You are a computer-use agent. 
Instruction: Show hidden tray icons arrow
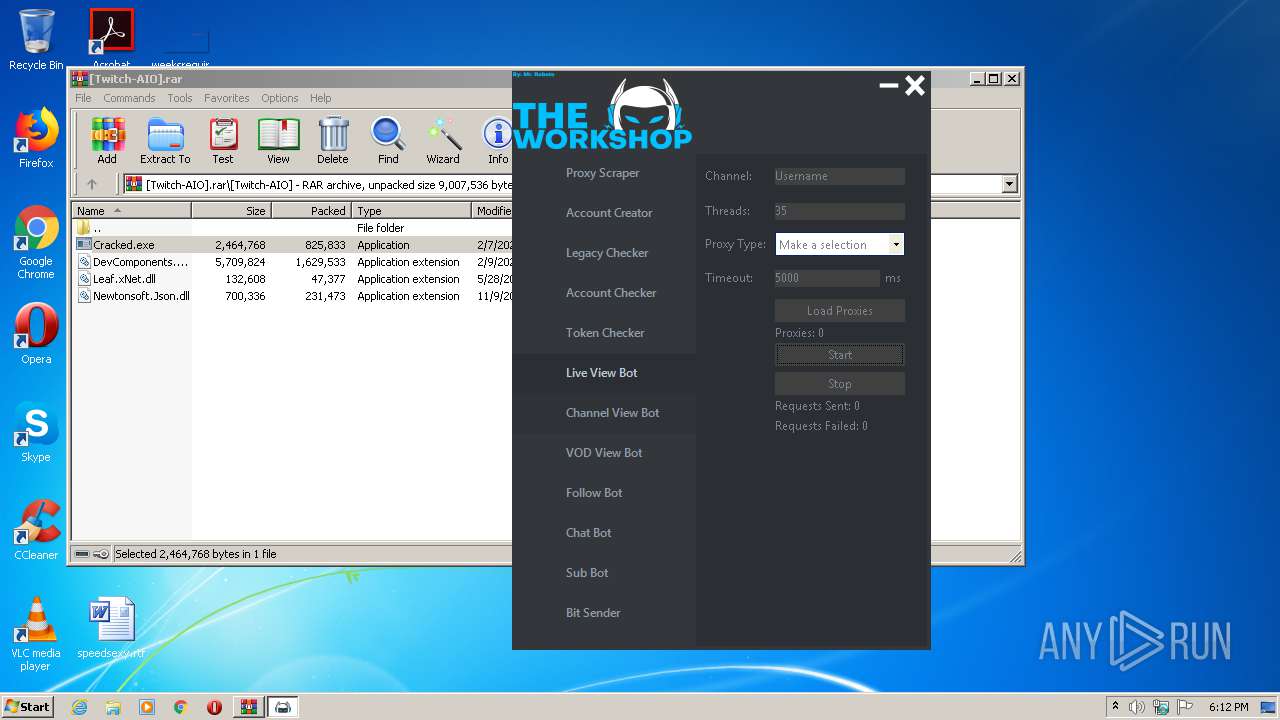pyautogui.click(x=1115, y=707)
